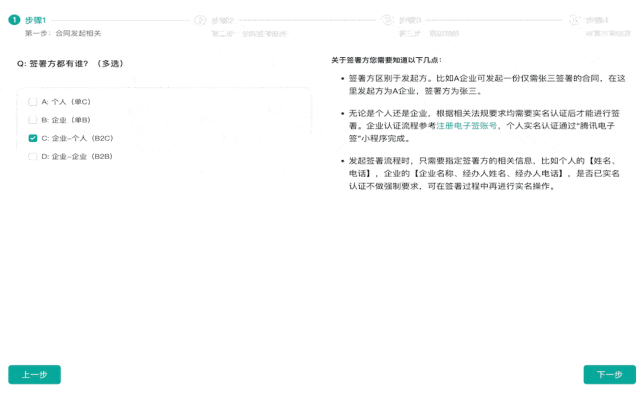Image resolution: width=640 pixels, height=404 pixels.
Task: Uncheck option C: 企业-个人 (B2C)
Action: pos(33,138)
